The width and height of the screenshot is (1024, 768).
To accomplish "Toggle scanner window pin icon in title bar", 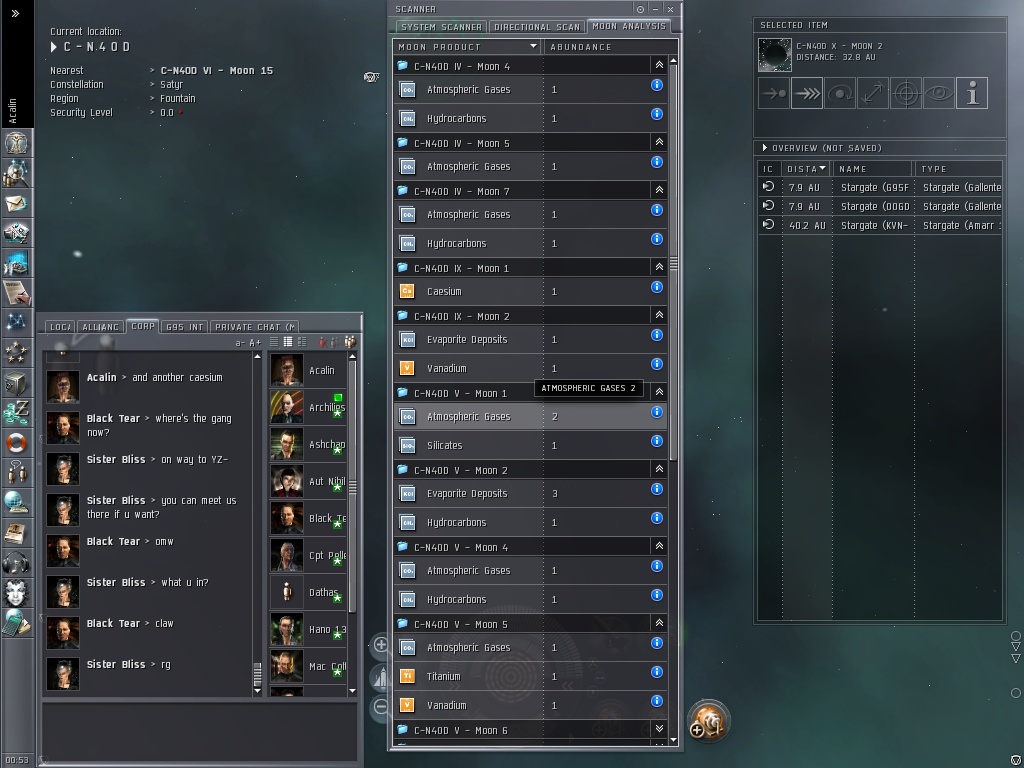I will (x=641, y=9).
